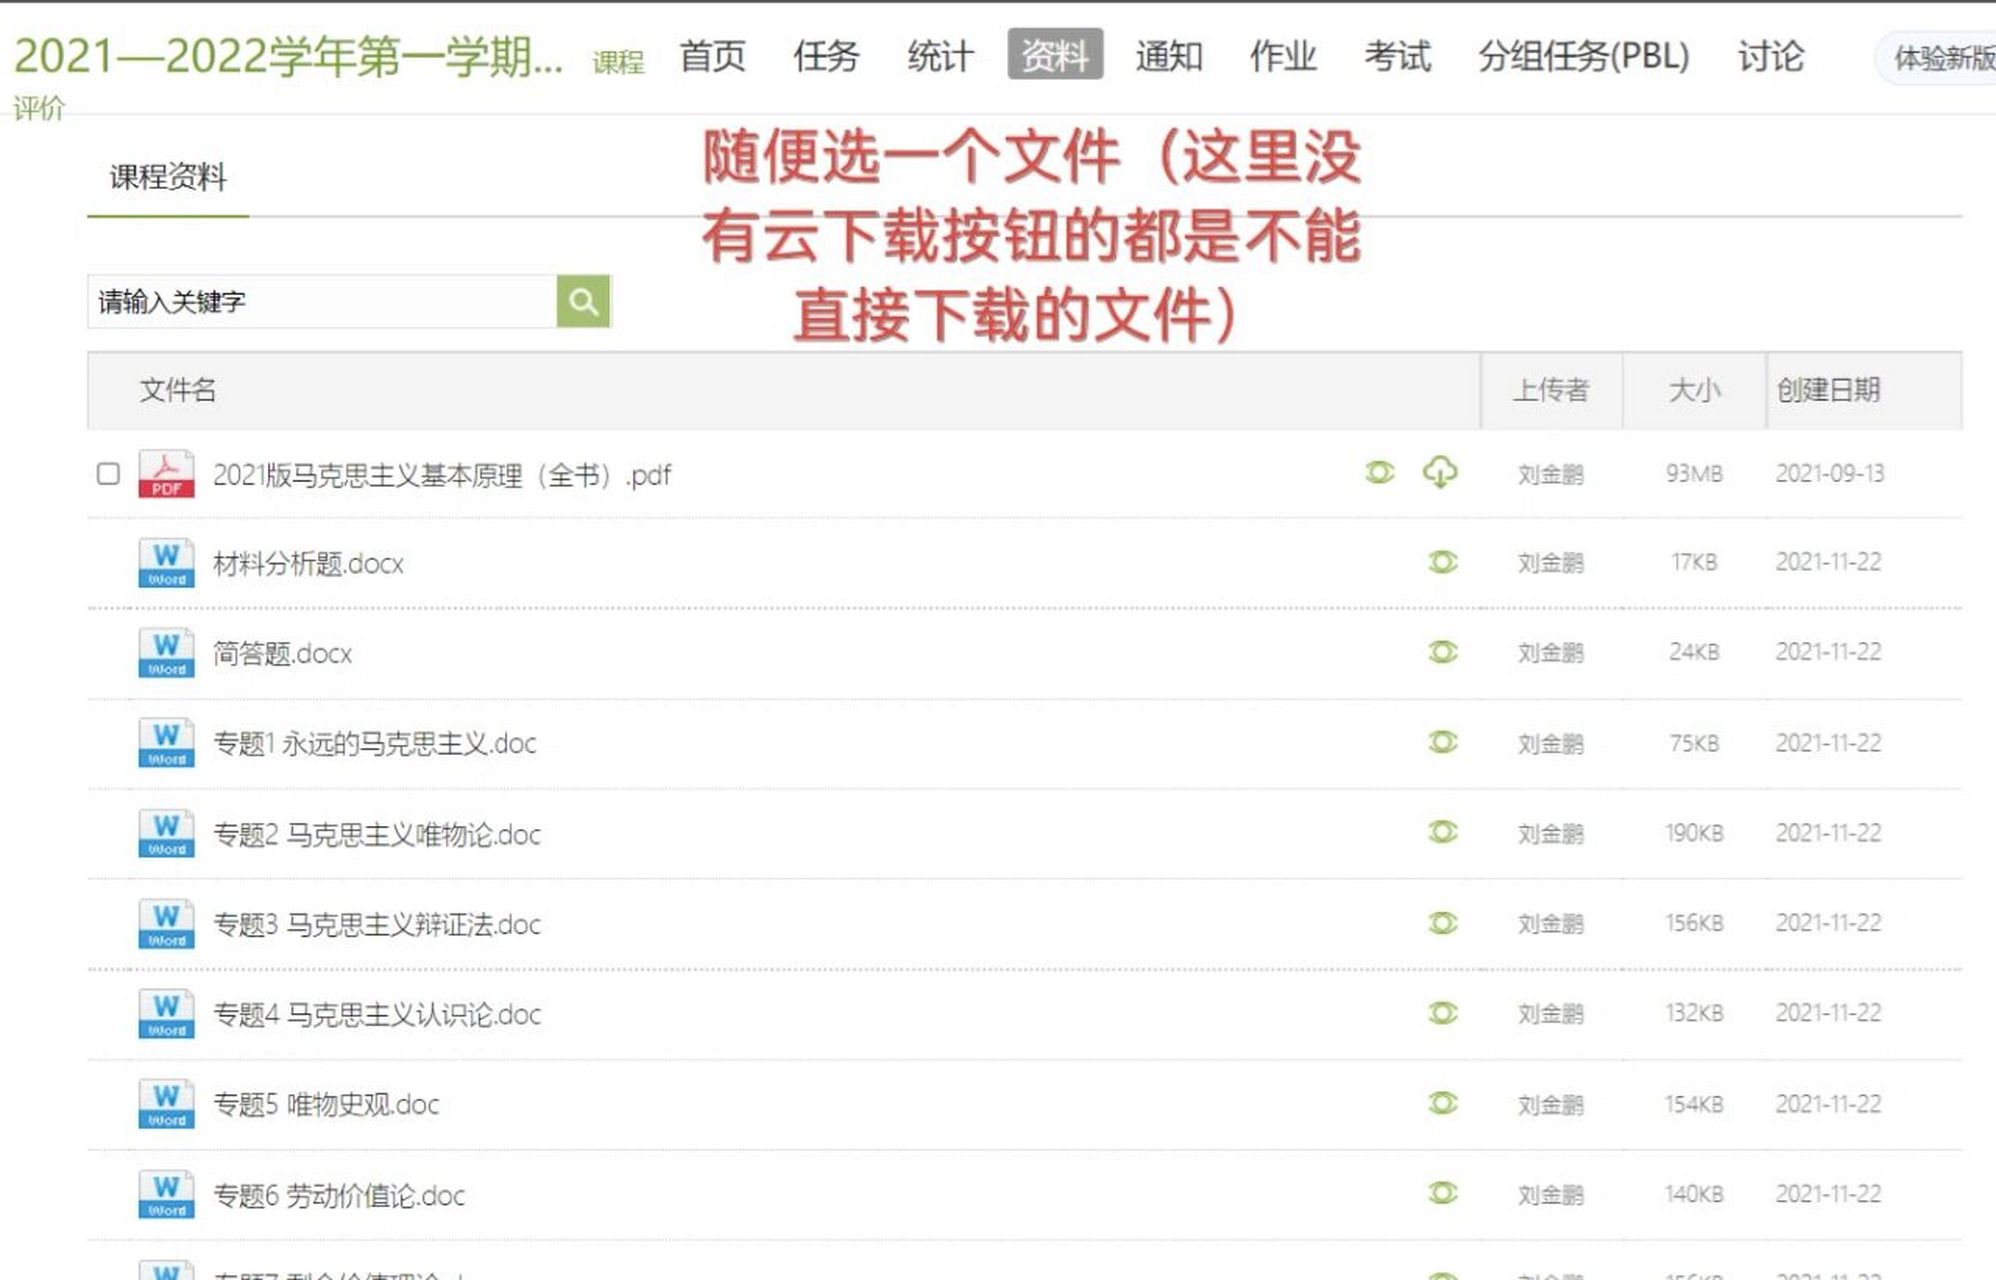
Task: Focus the 请输入关键字 search field
Action: coord(322,301)
